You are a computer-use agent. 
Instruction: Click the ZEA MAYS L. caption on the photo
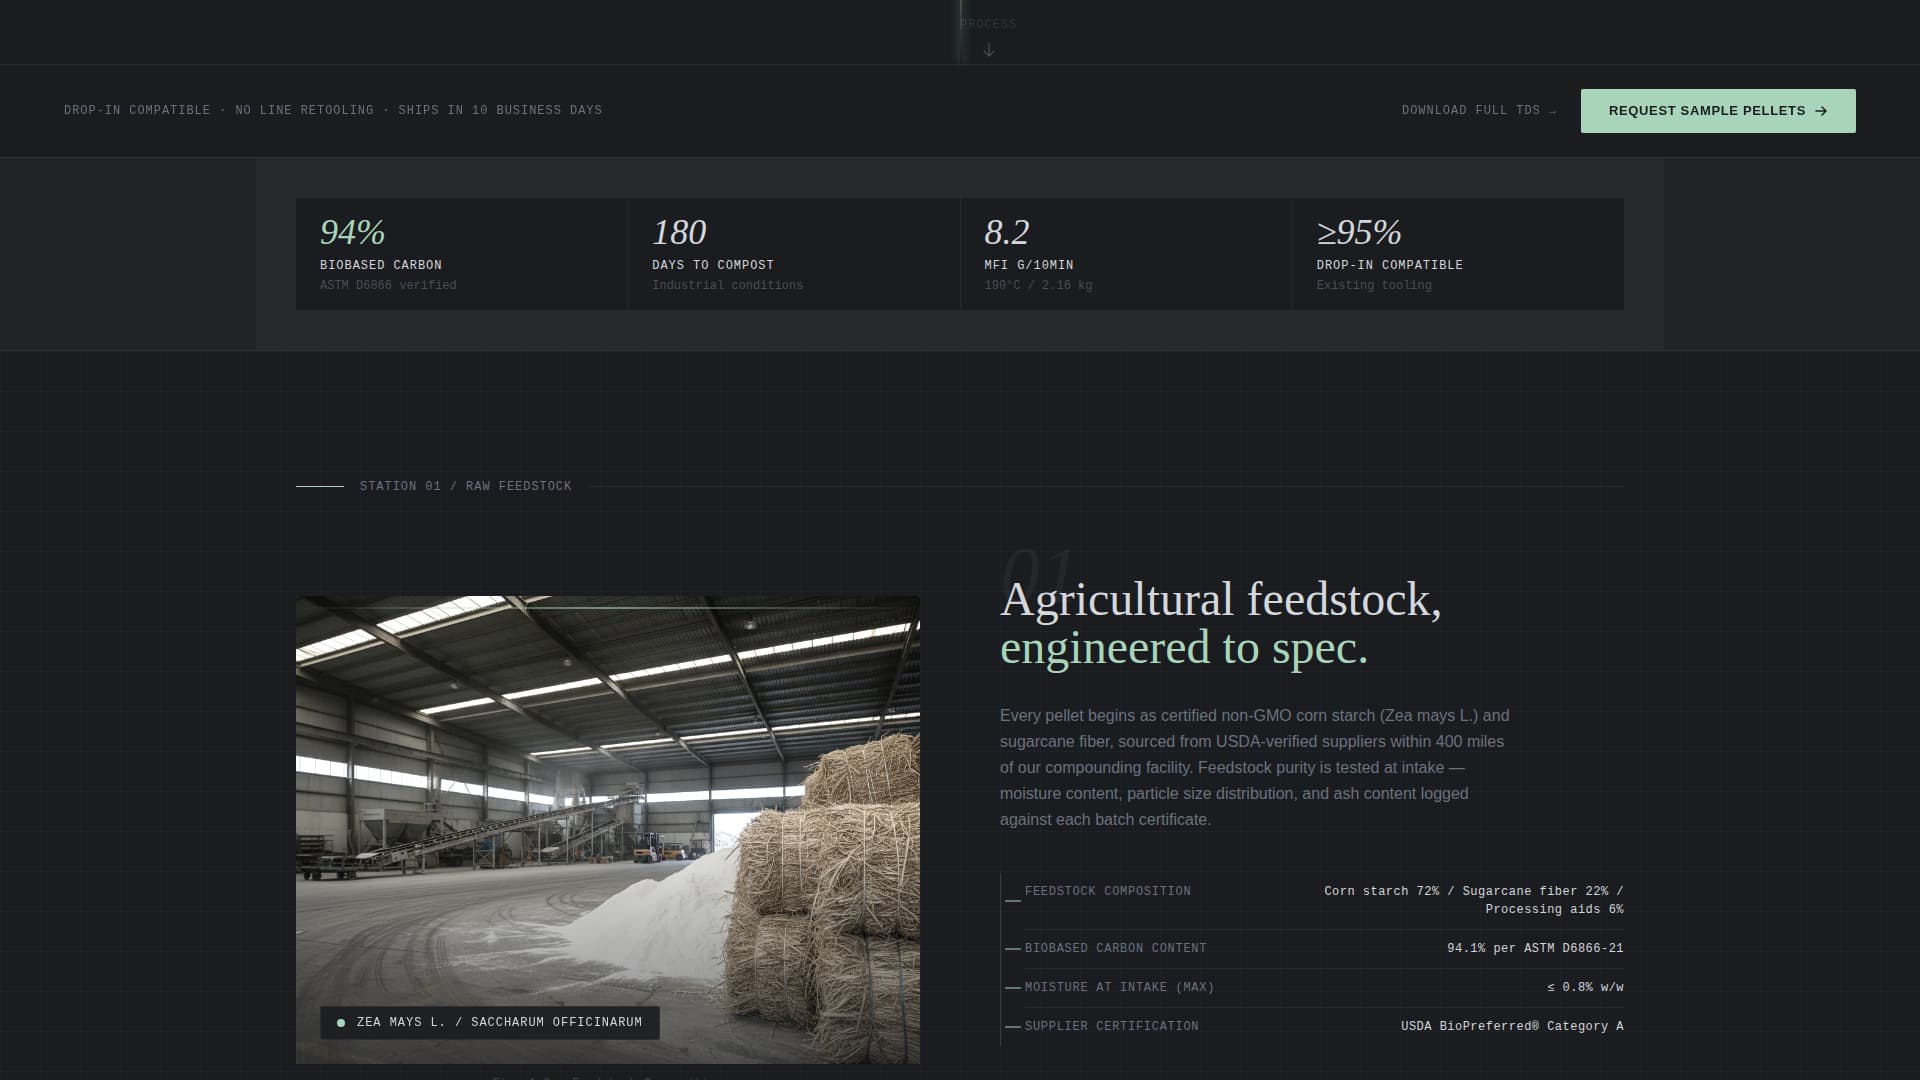(x=489, y=1022)
